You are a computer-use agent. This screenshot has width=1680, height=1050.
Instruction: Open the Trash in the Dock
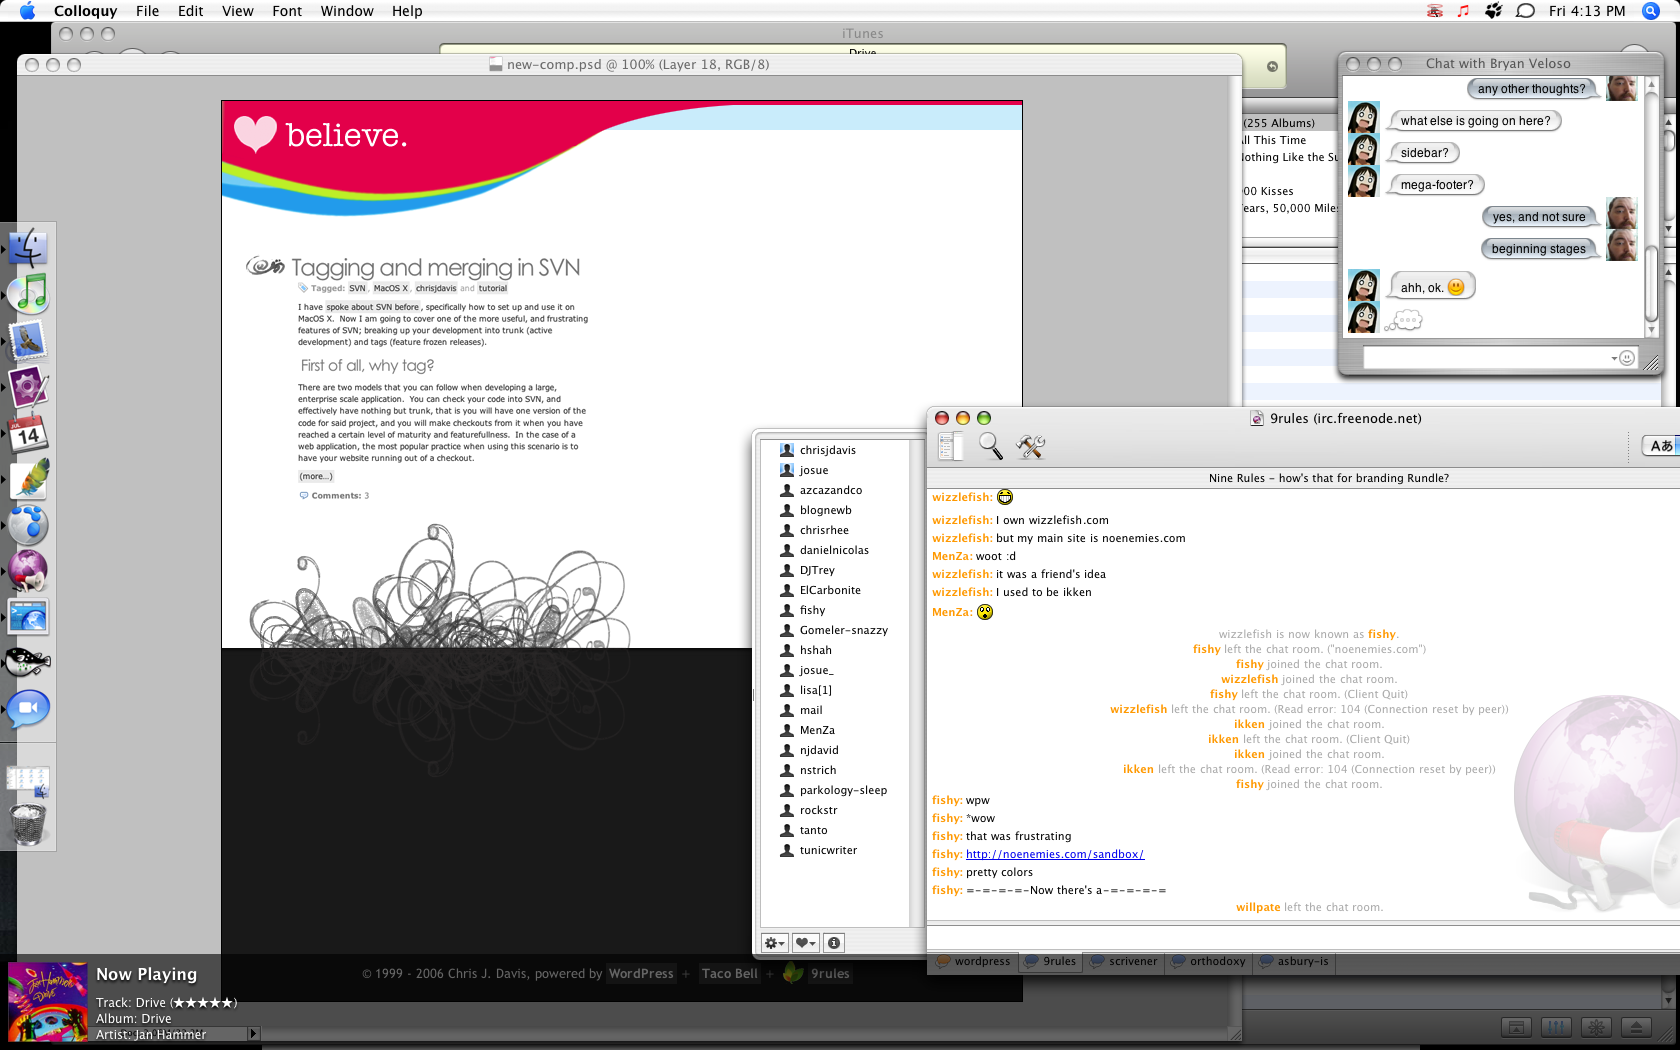(x=28, y=825)
